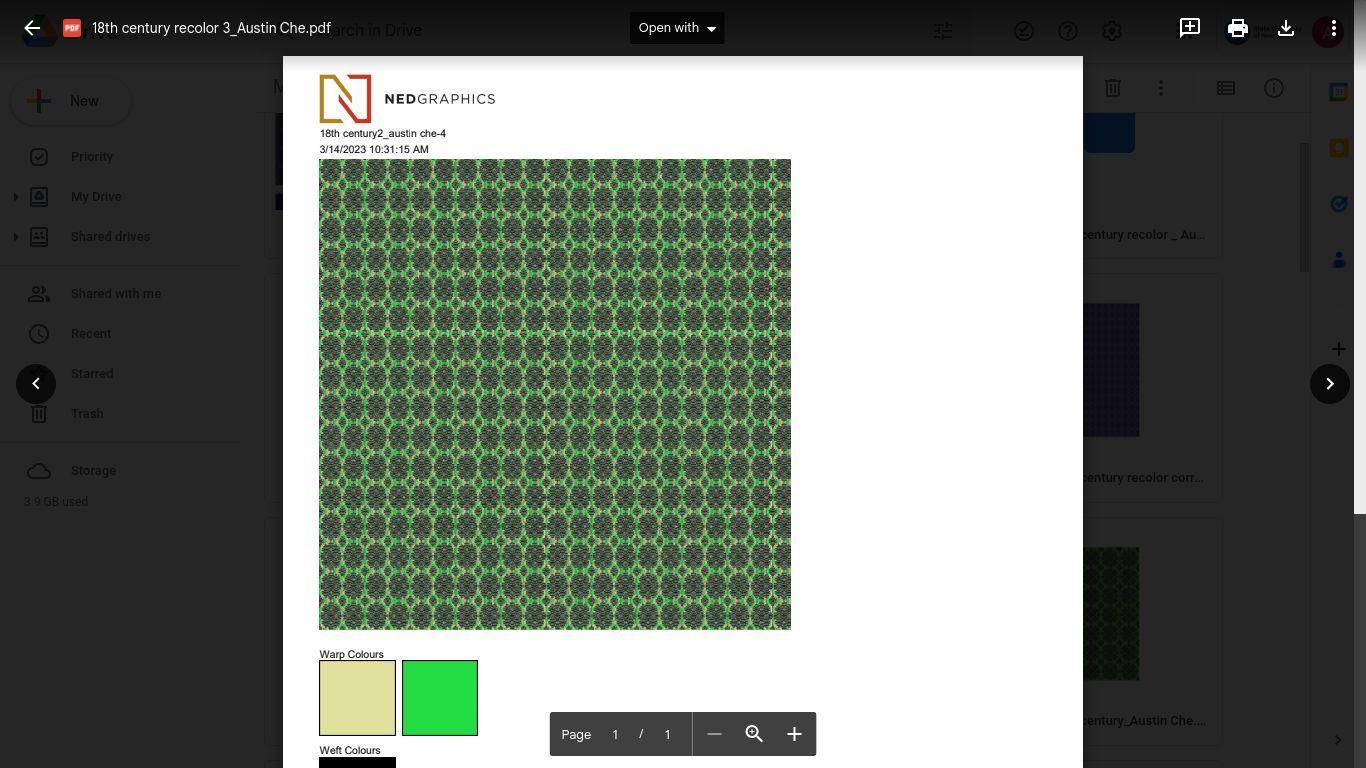Go to previous file with left arrow

point(36,384)
